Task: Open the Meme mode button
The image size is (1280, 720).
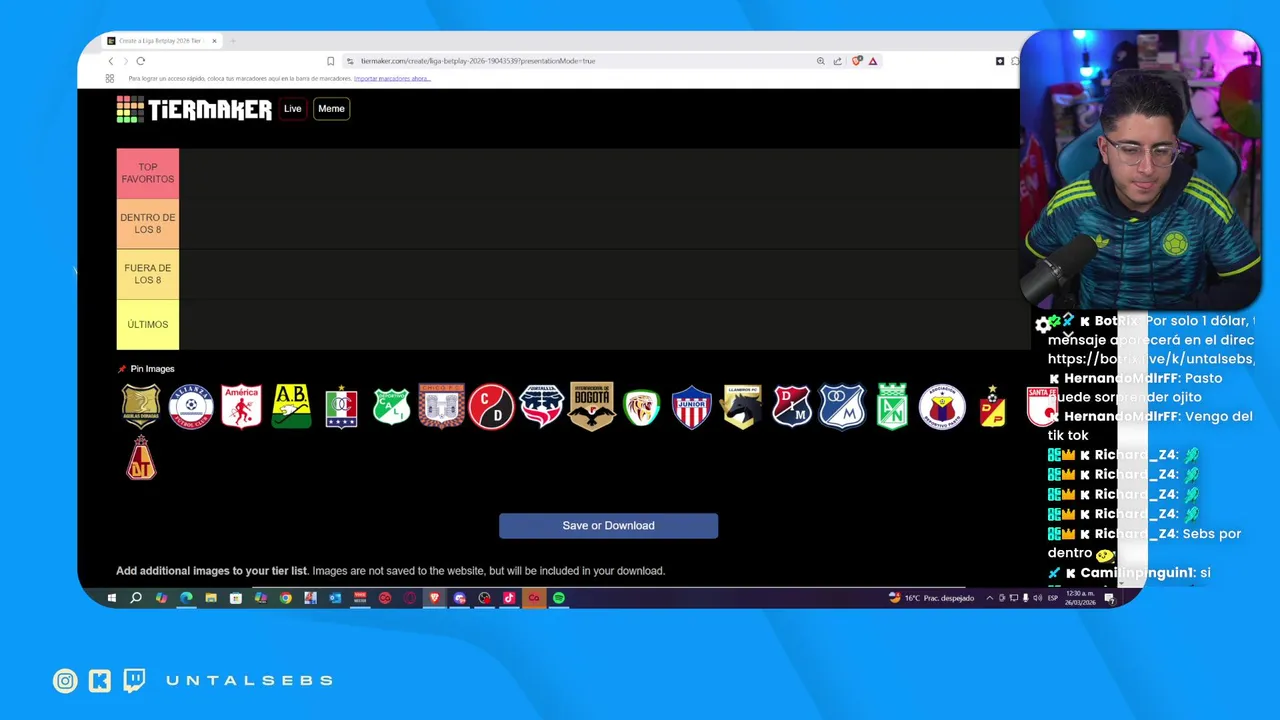Action: [x=331, y=109]
